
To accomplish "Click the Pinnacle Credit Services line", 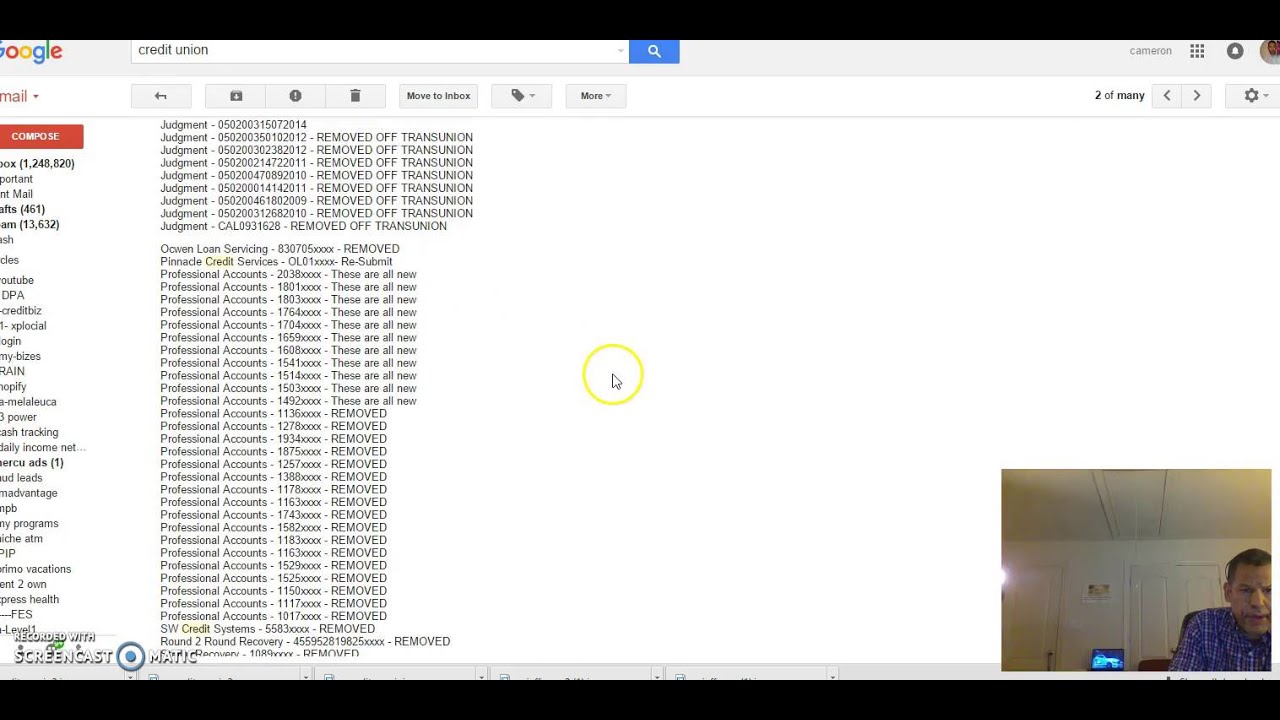I will 276,262.
